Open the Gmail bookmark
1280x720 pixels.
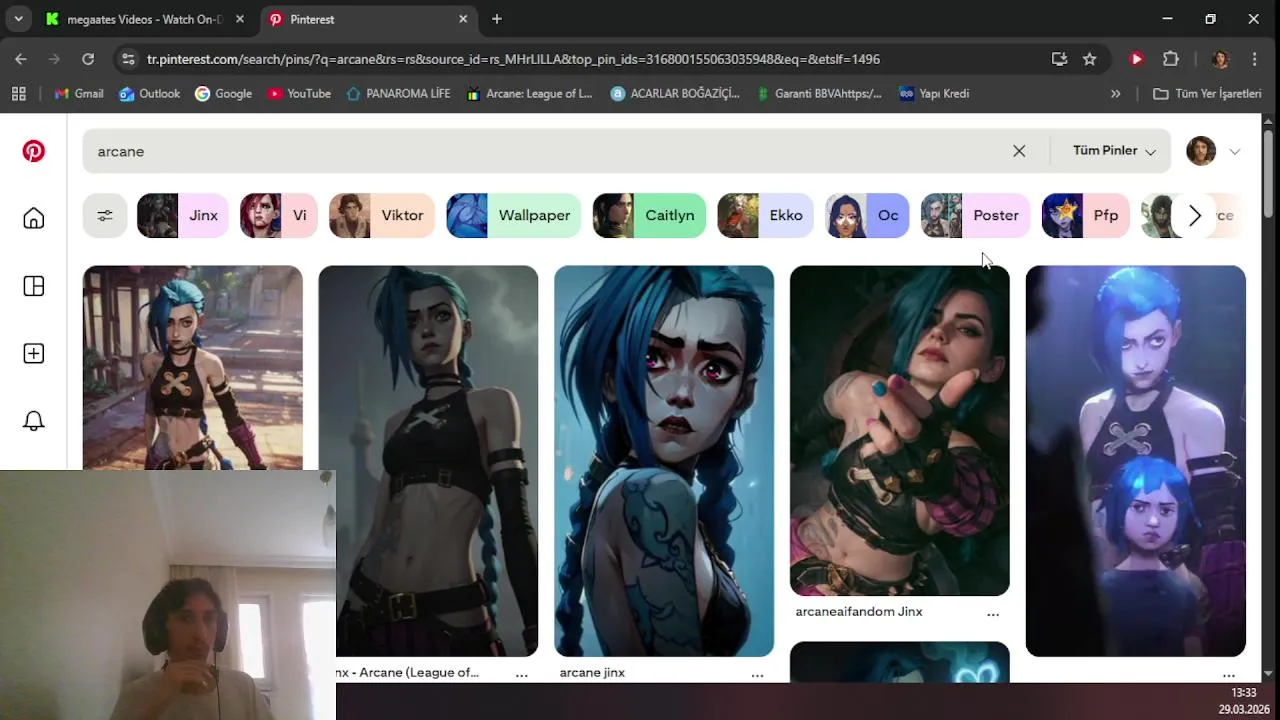tap(79, 93)
